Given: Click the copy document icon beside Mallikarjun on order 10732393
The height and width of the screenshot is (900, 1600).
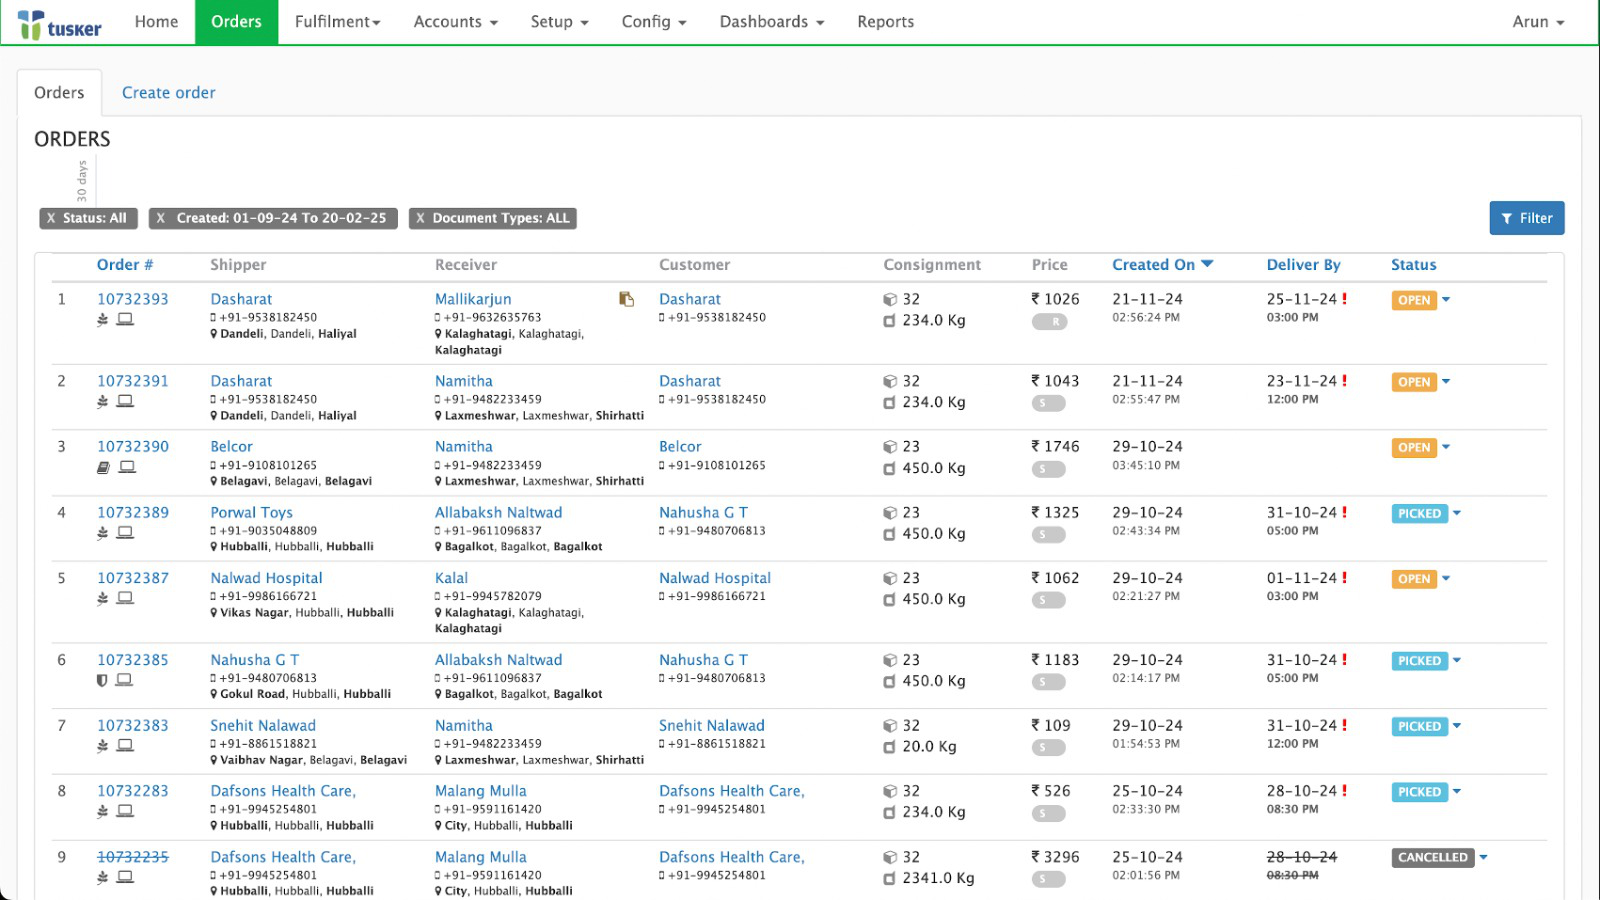Looking at the screenshot, I should (627, 299).
